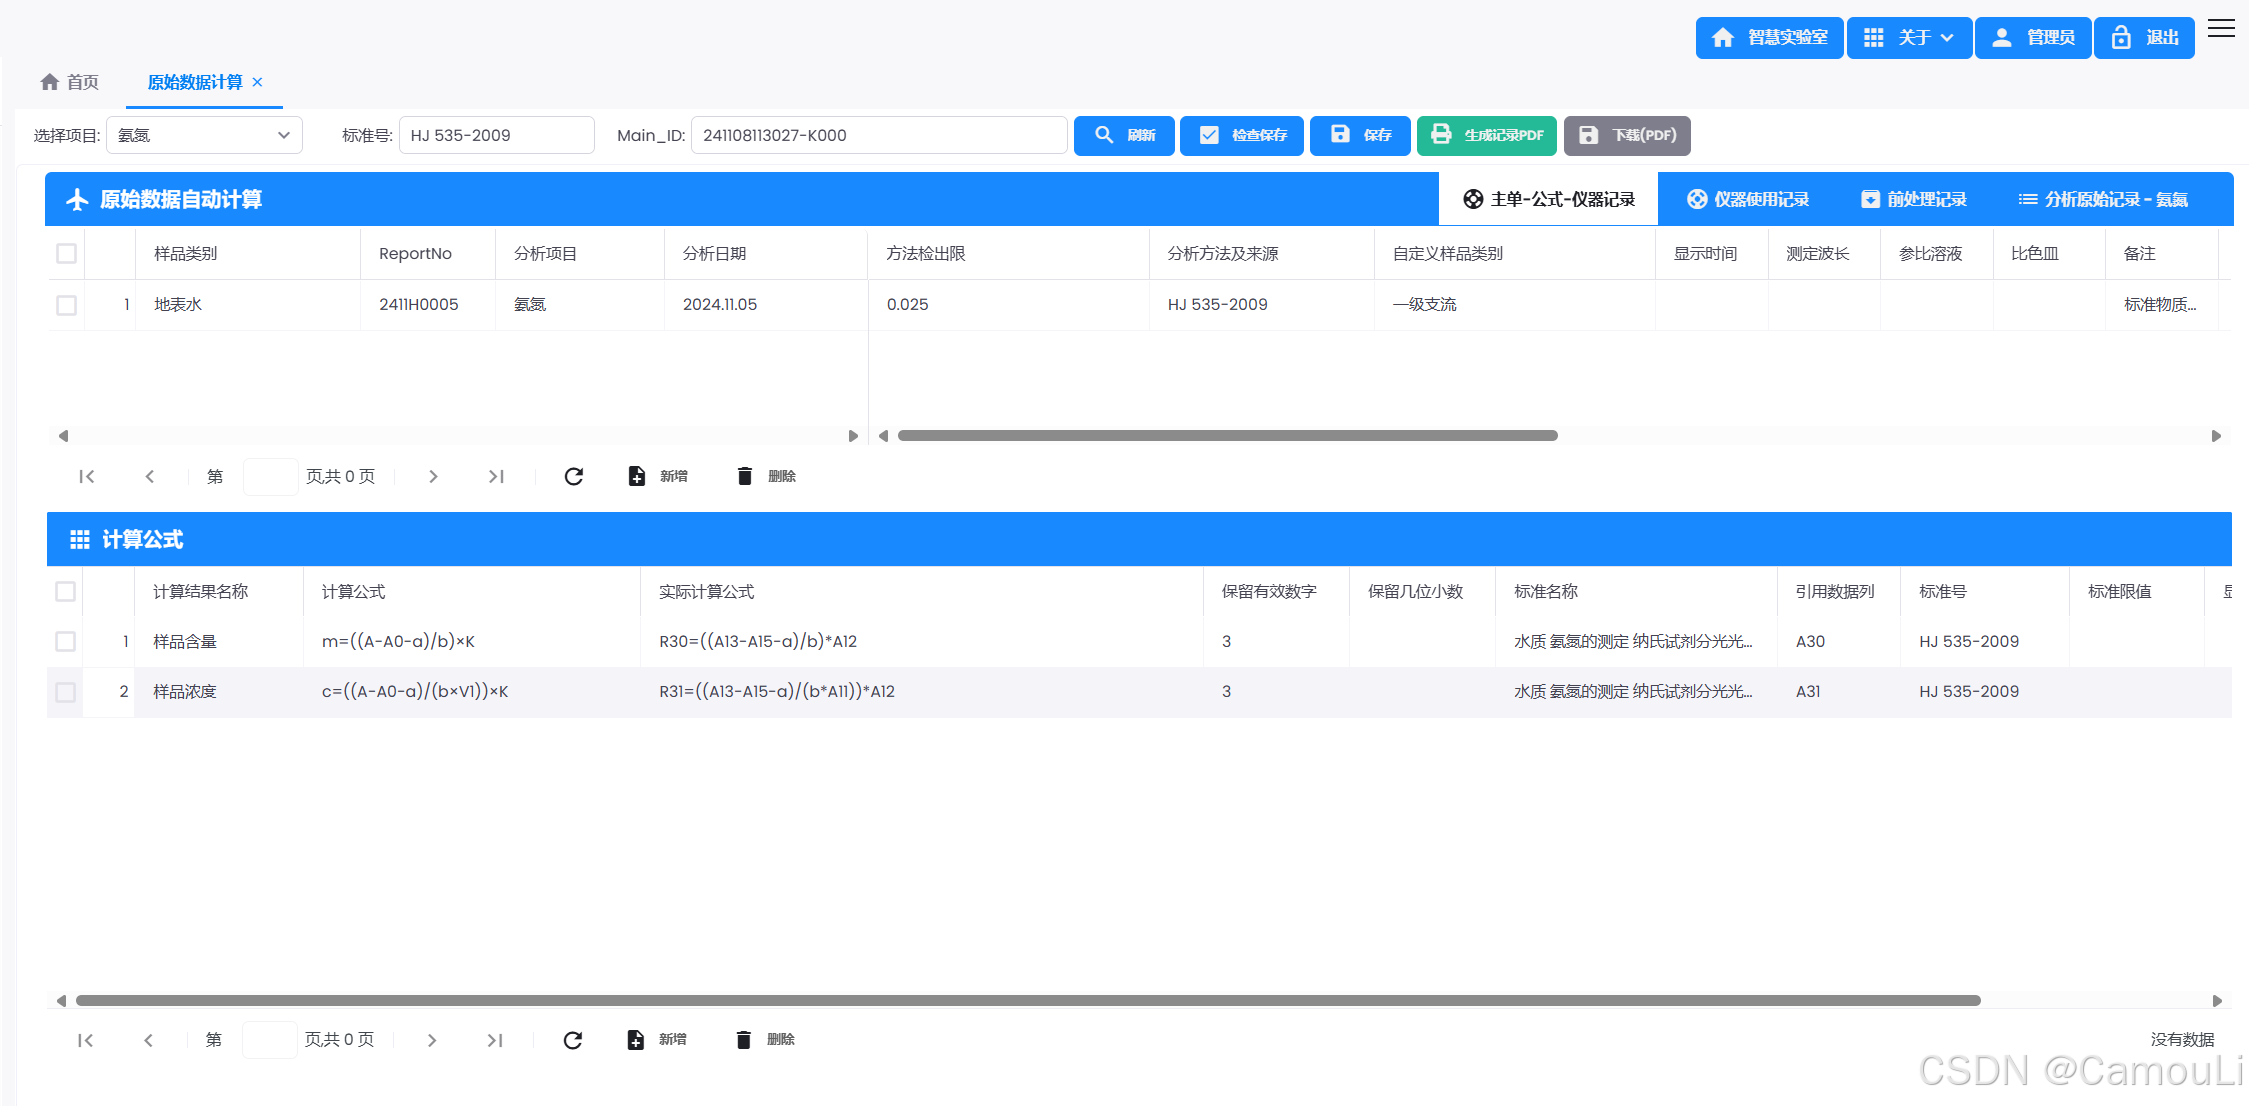Click the hamburger menu icon at top right

2221,29
